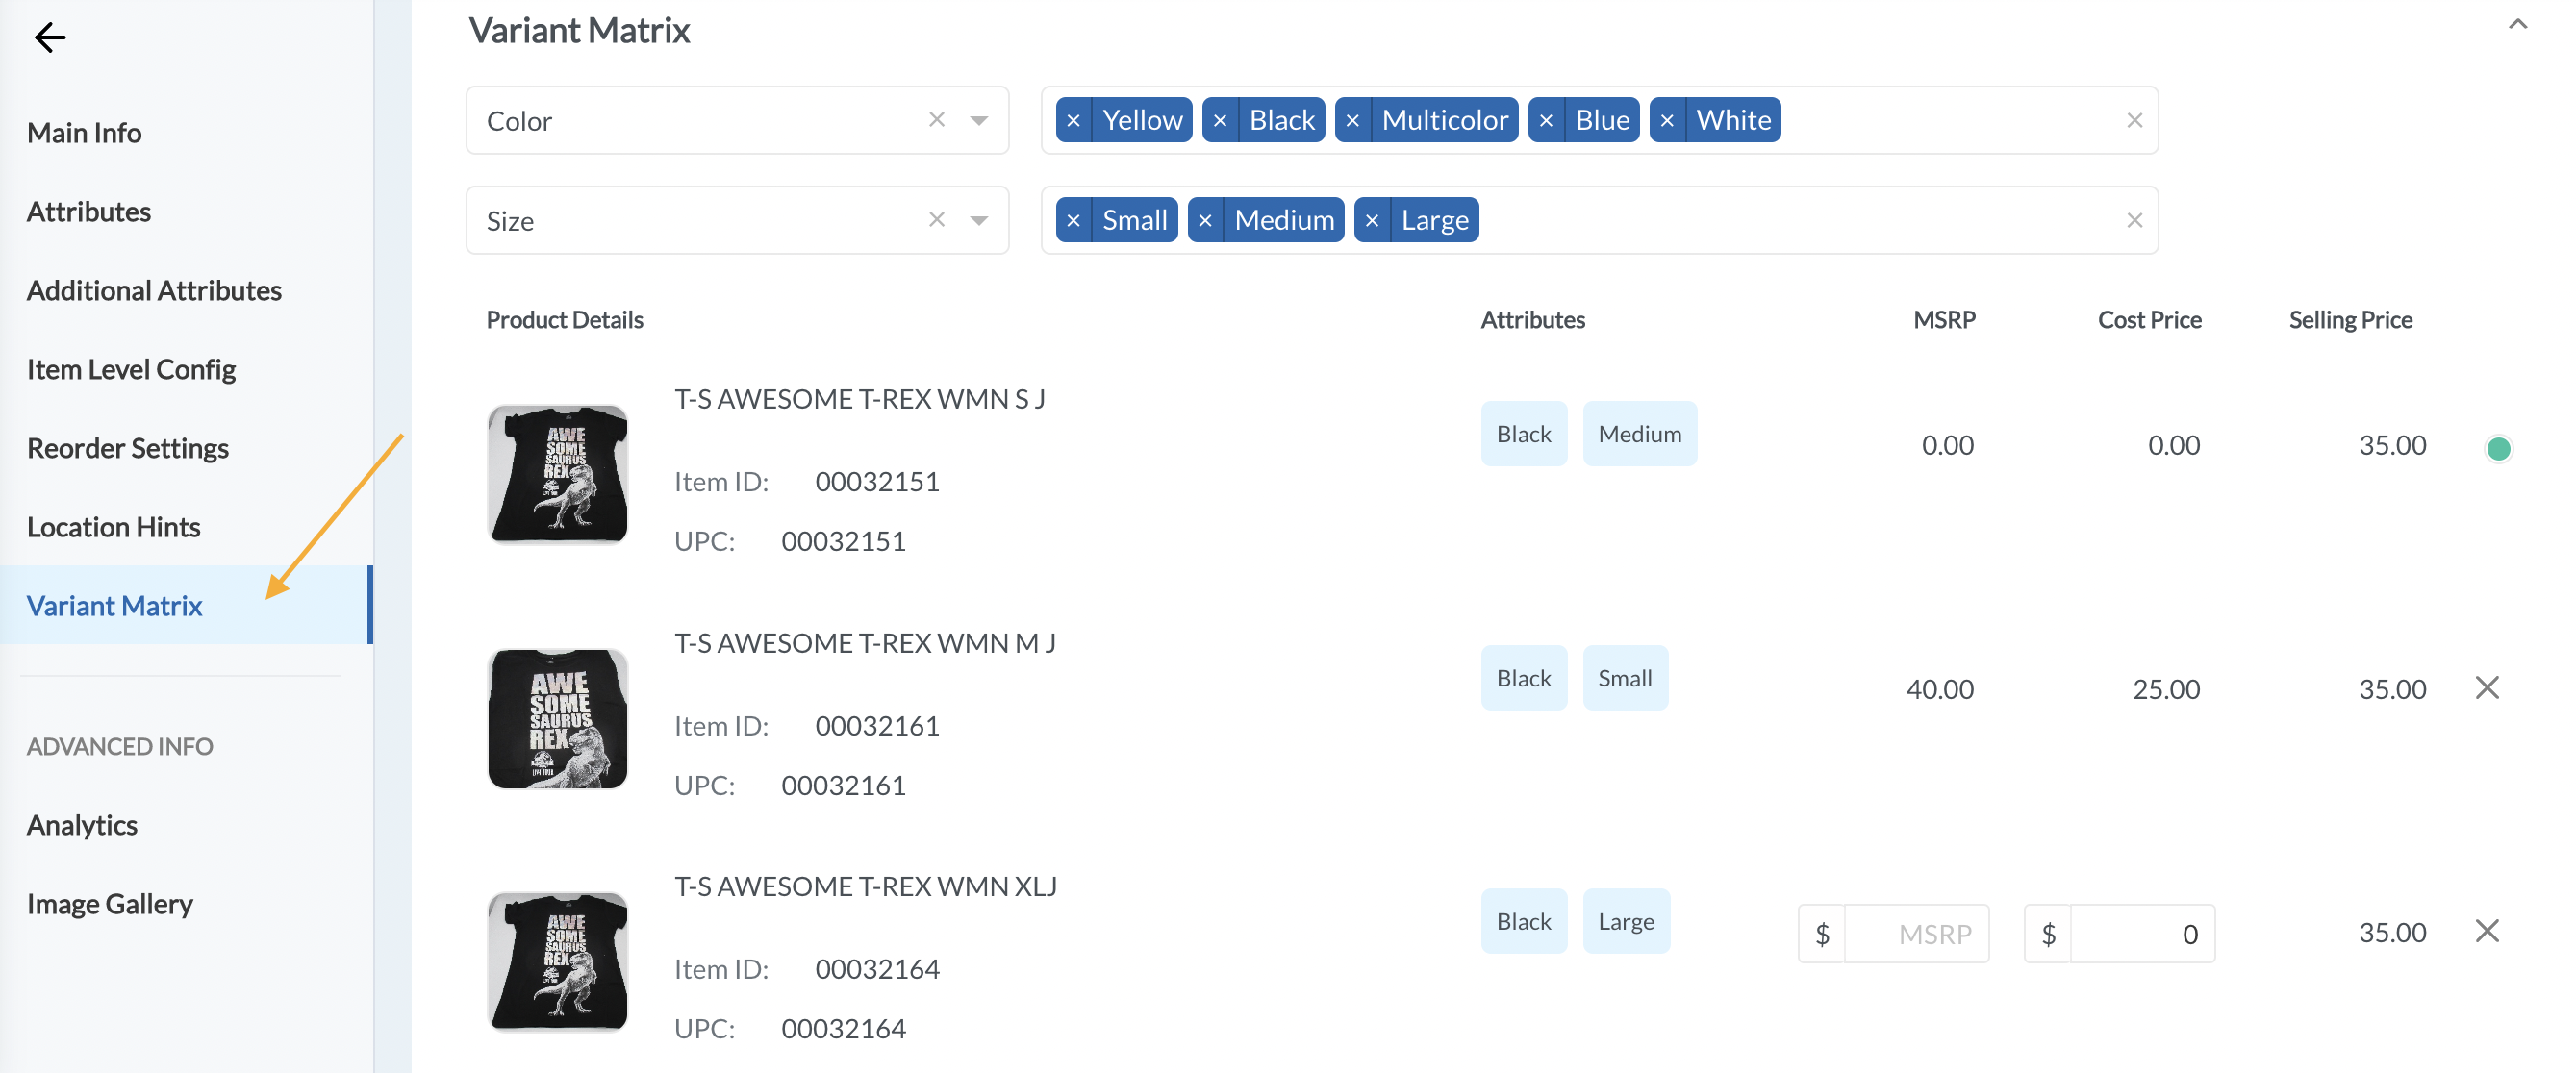Clear all color selections with the X
This screenshot has height=1073, width=2576.
tap(2134, 119)
